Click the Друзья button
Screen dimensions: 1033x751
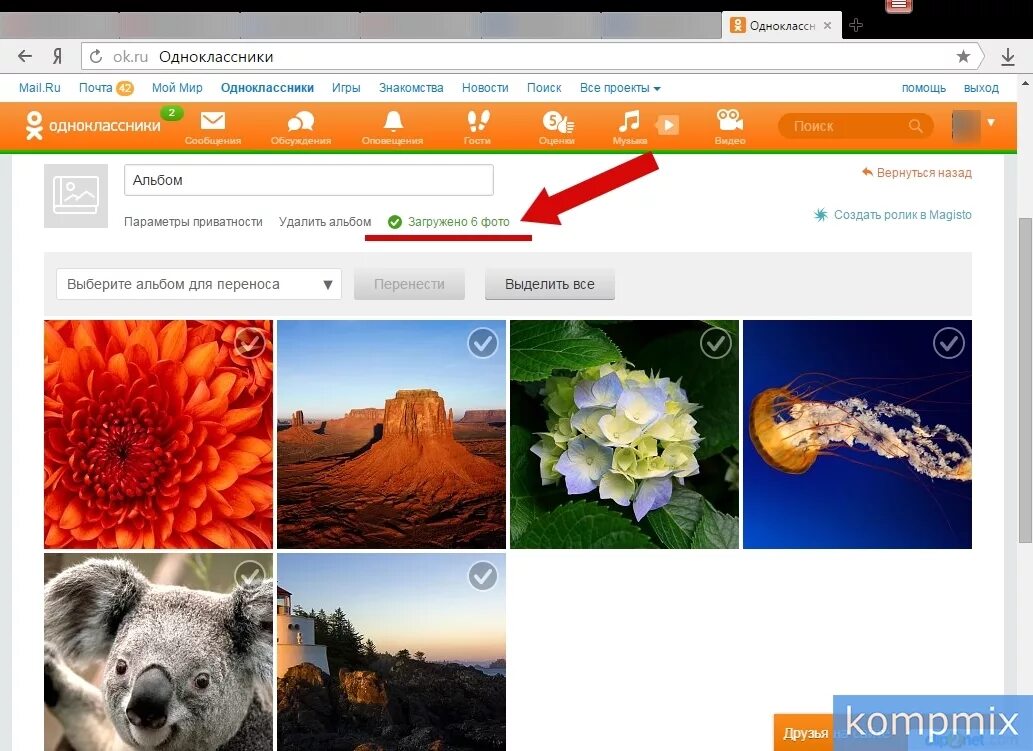point(804,733)
